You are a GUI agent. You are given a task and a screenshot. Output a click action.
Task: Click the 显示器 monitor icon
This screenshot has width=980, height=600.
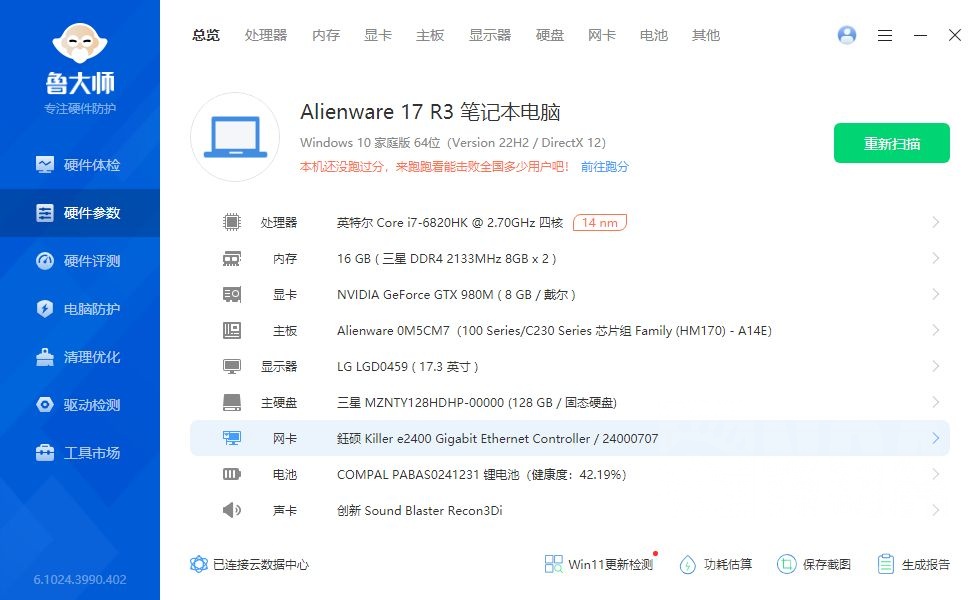point(232,366)
